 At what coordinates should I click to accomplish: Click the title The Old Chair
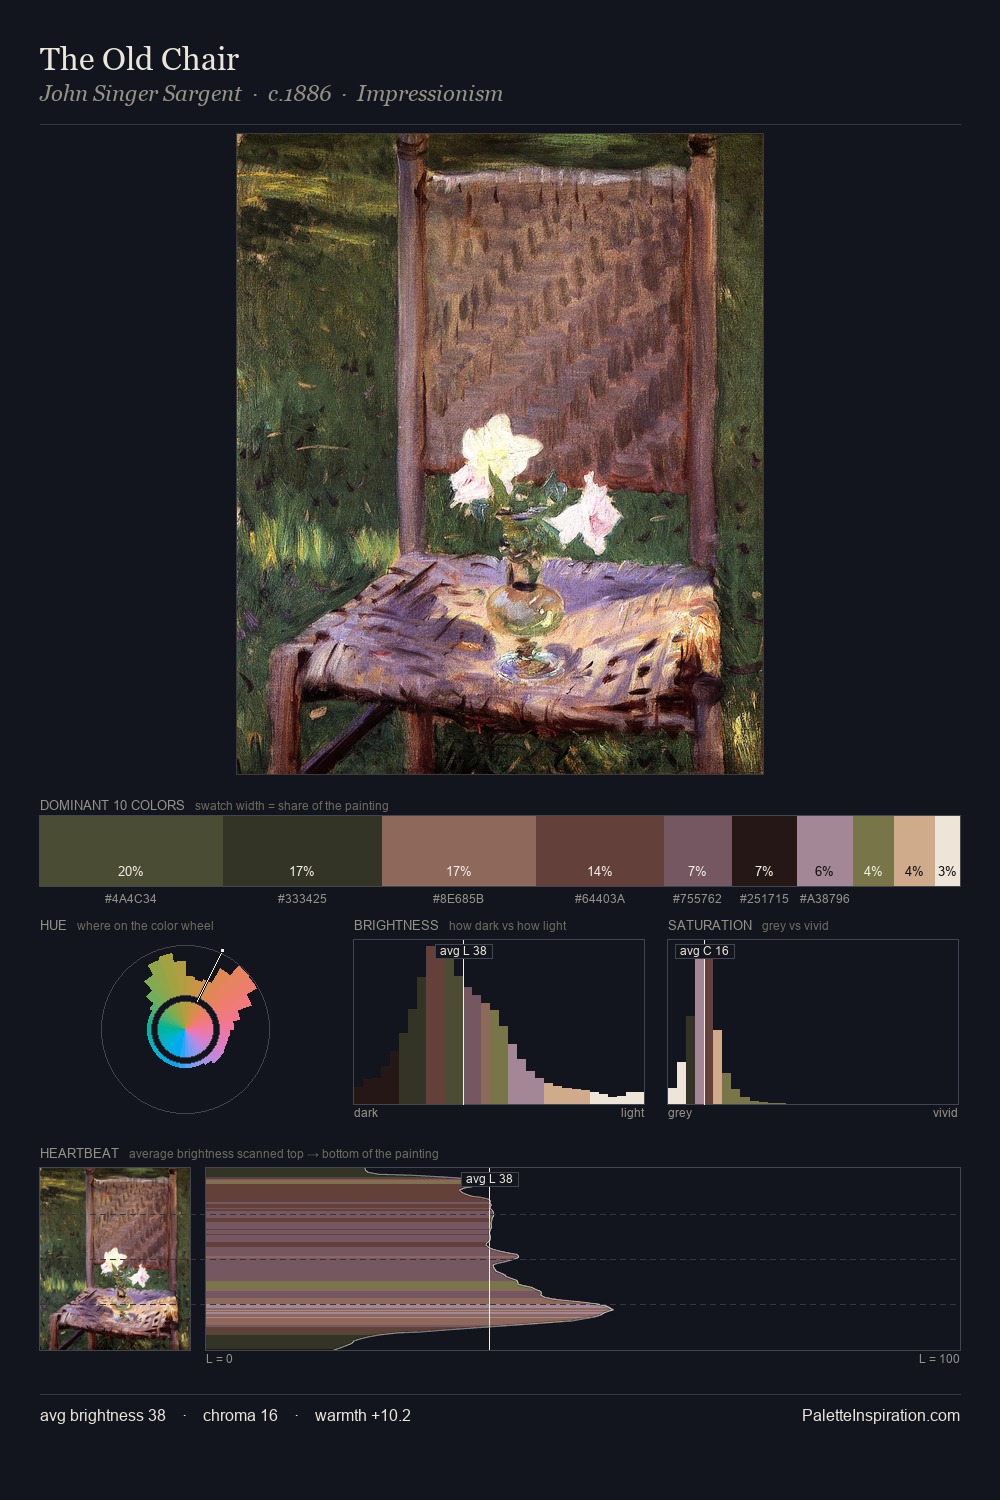pyautogui.click(x=139, y=59)
